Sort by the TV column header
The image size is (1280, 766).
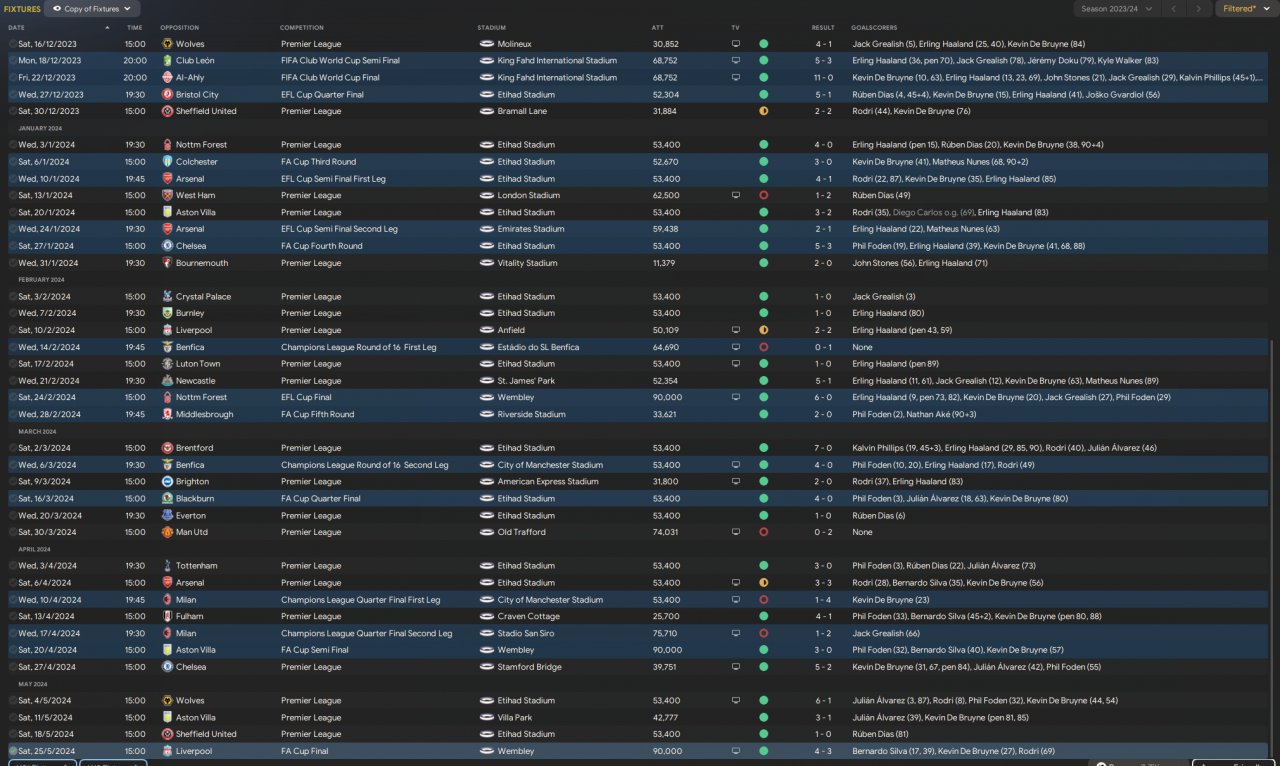pyautogui.click(x=735, y=27)
